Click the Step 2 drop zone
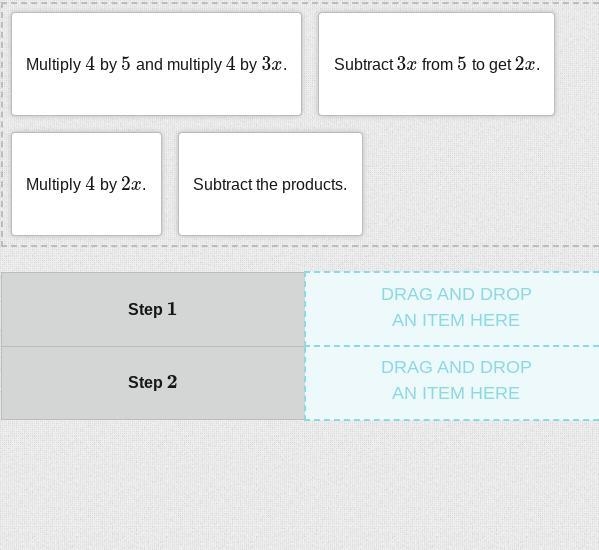The image size is (599, 550). pyautogui.click(x=452, y=383)
